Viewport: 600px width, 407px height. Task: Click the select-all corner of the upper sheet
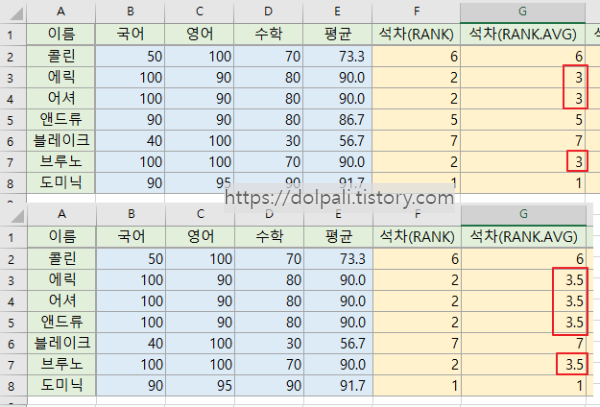13,12
